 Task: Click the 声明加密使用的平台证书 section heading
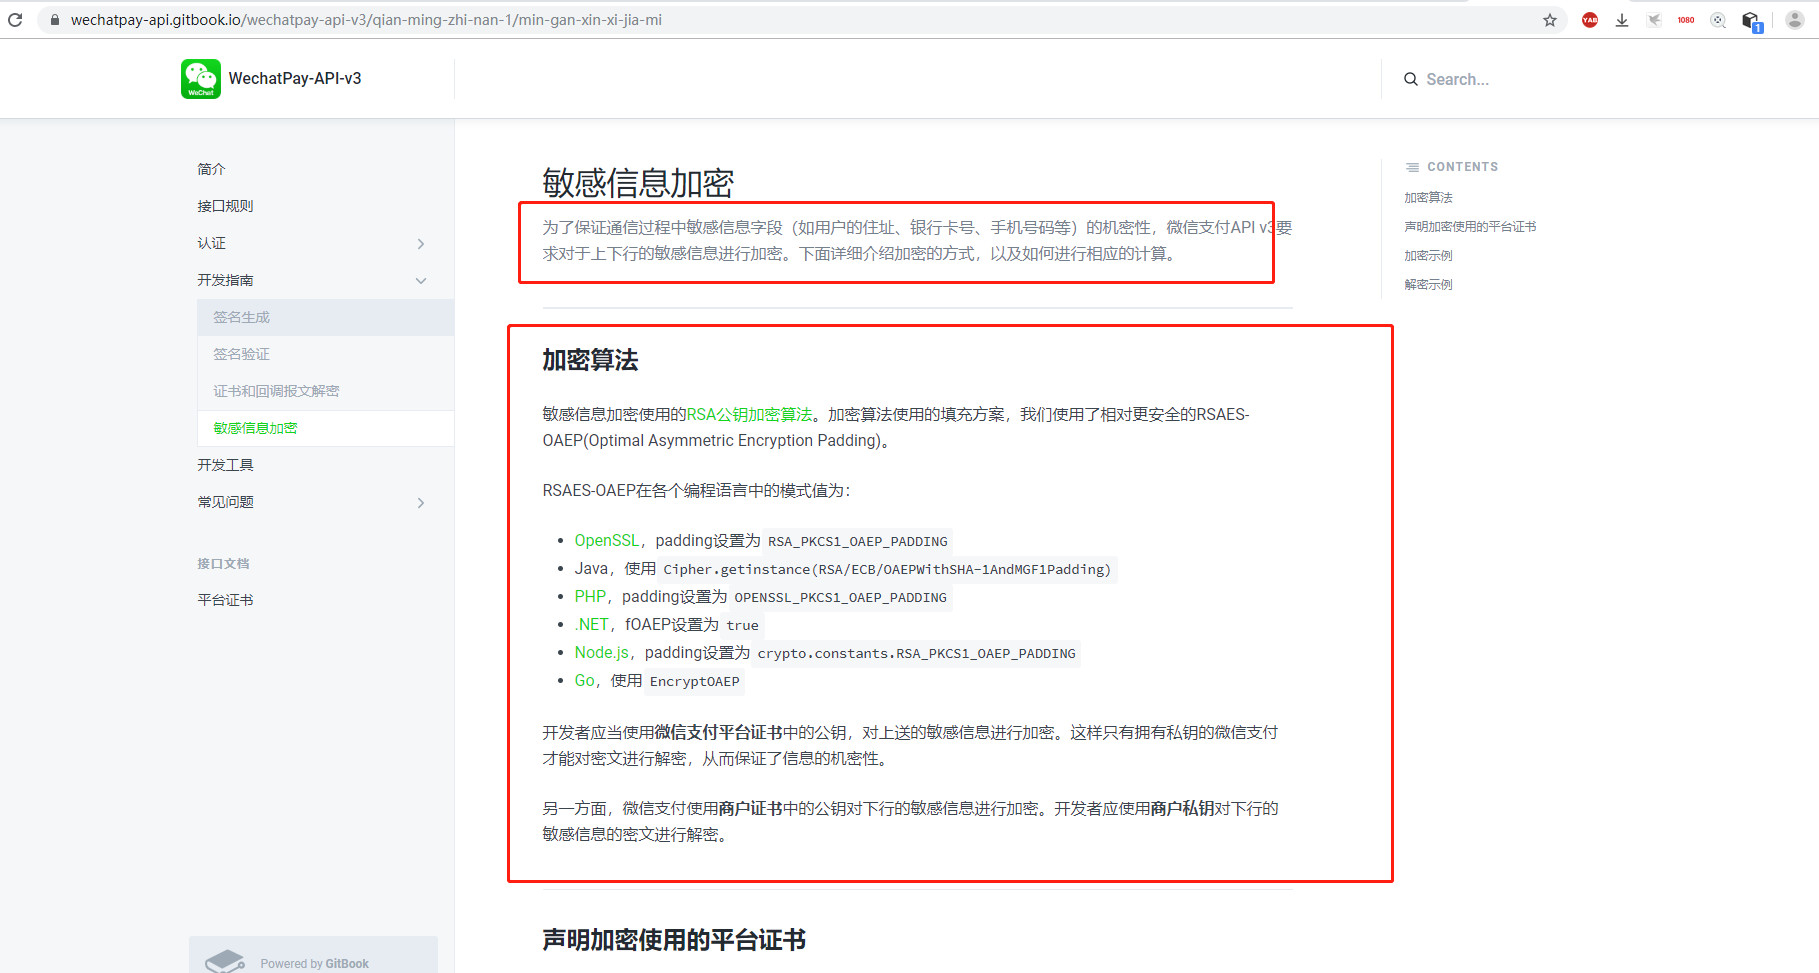[x=674, y=940]
